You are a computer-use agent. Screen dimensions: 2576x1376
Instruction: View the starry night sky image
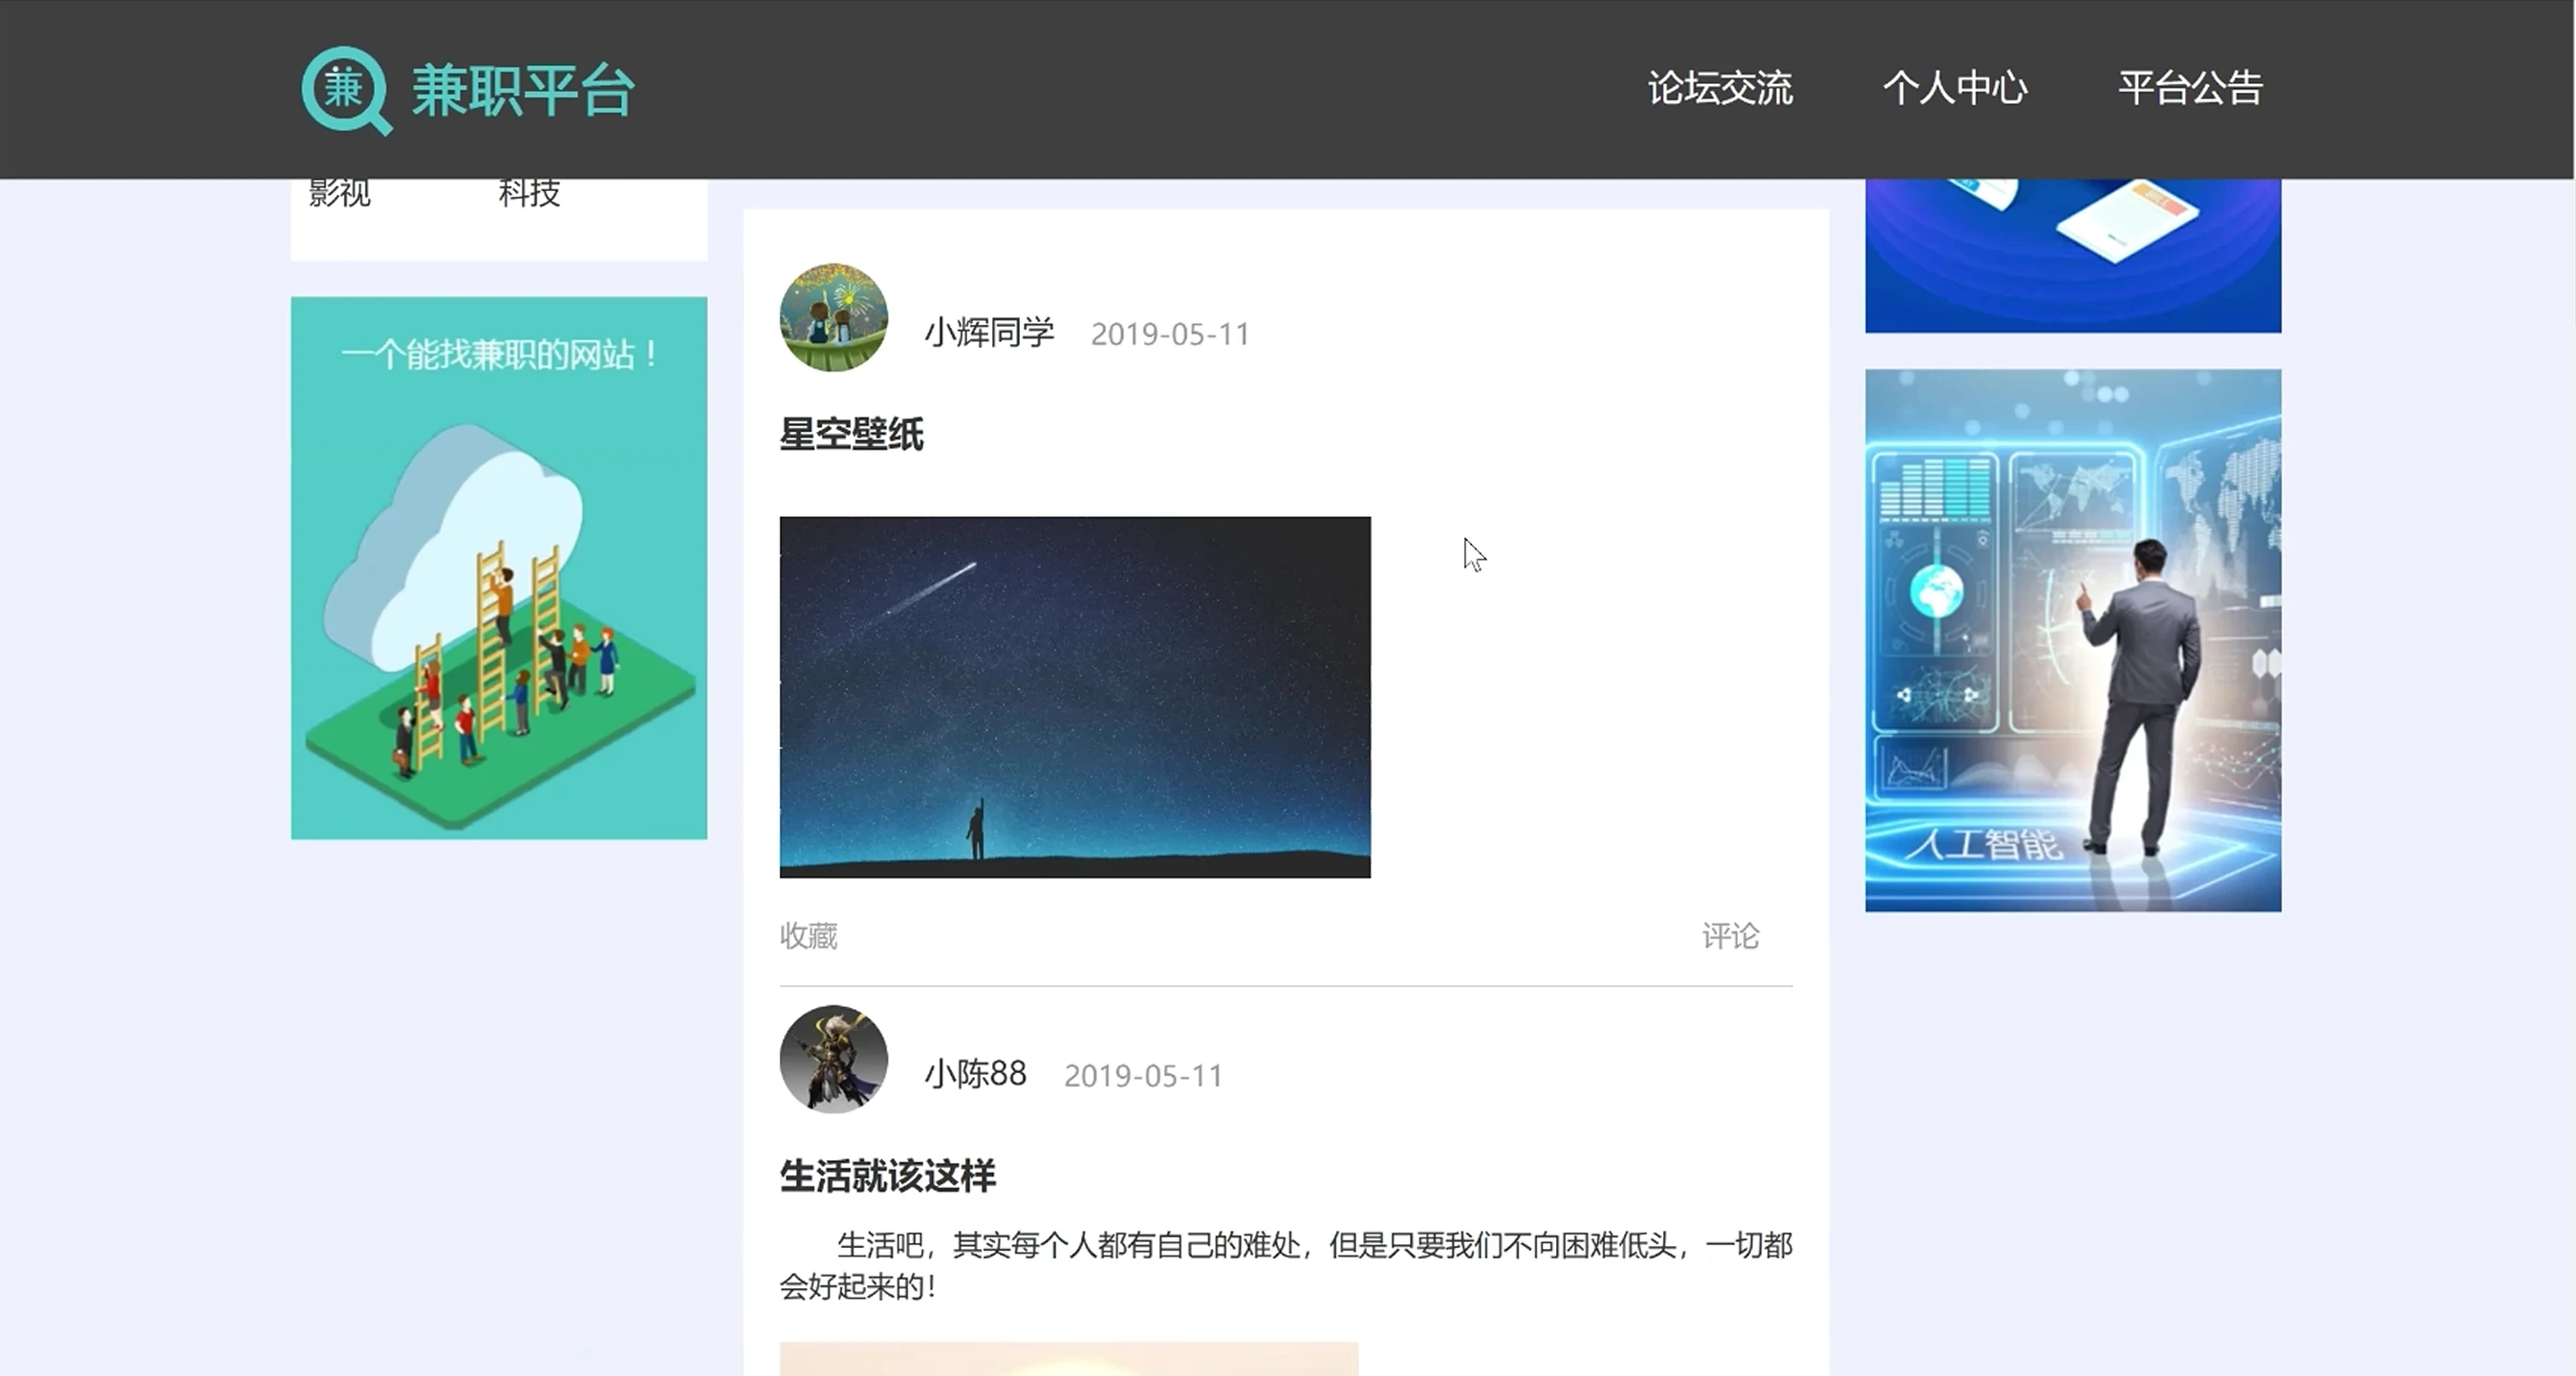(x=1075, y=697)
